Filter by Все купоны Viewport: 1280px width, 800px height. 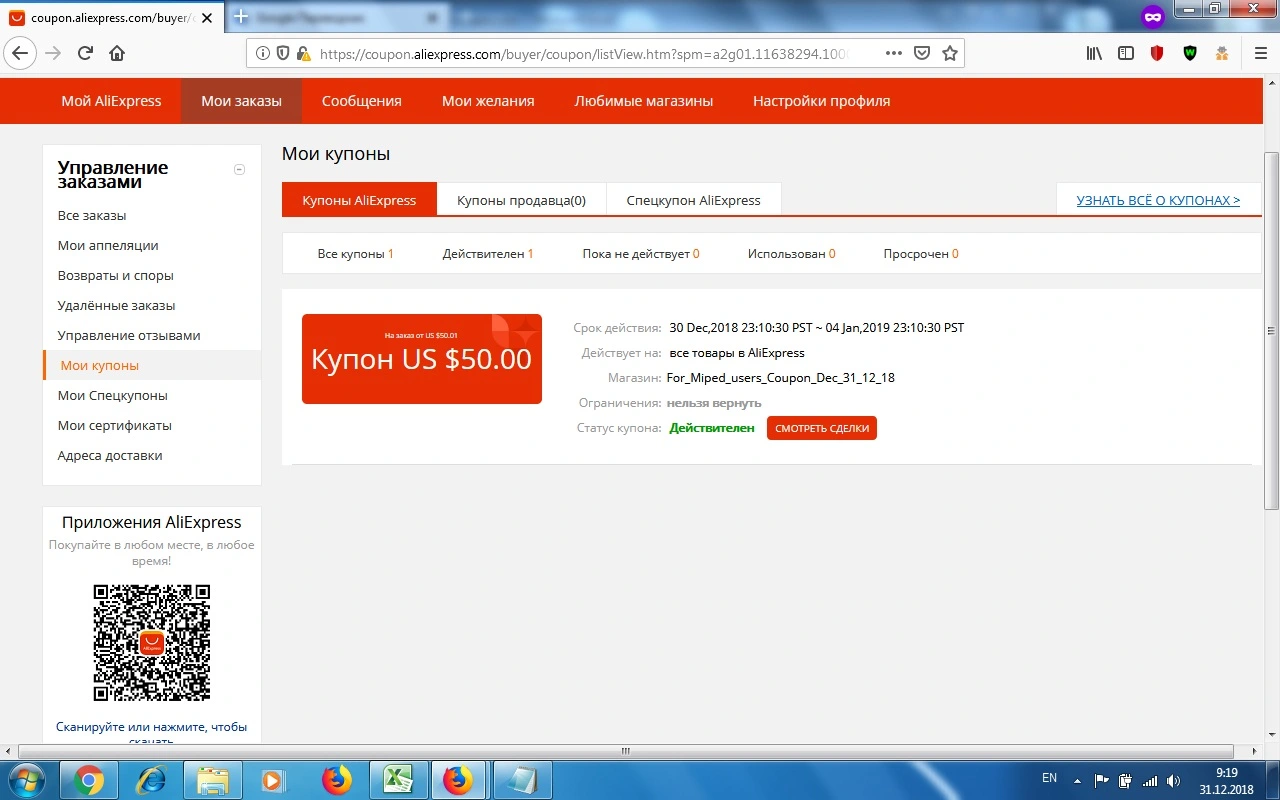(x=355, y=254)
